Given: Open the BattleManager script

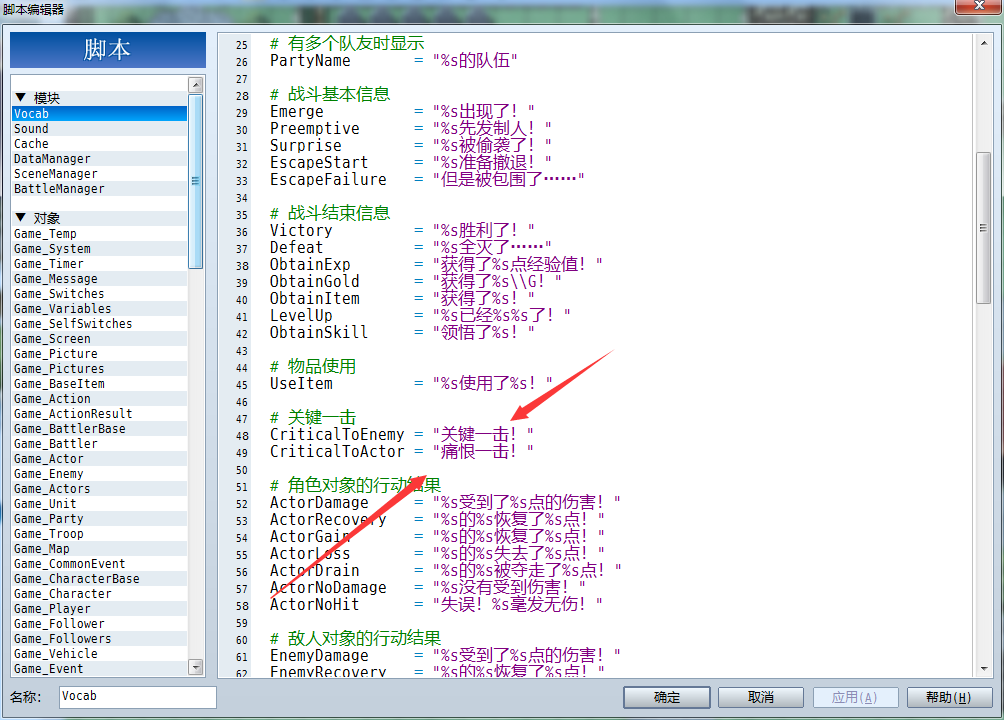Looking at the screenshot, I should pyautogui.click(x=100, y=189).
